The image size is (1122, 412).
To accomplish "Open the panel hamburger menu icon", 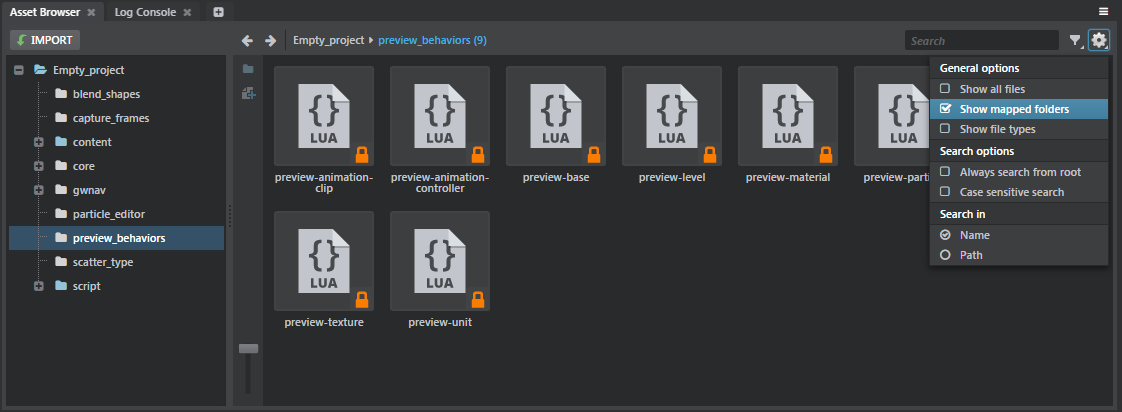I will [x=1103, y=12].
